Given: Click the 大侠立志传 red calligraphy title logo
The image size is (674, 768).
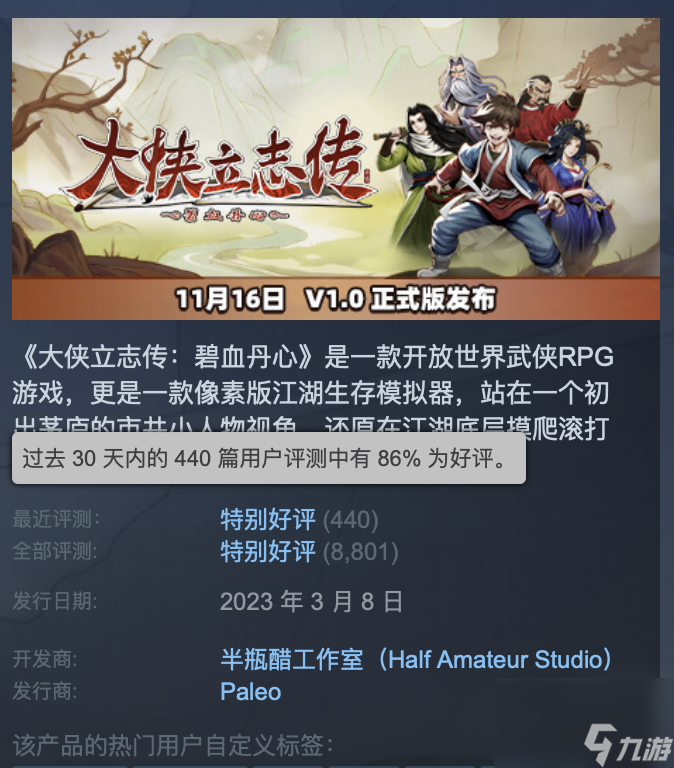Looking at the screenshot, I should [221, 166].
